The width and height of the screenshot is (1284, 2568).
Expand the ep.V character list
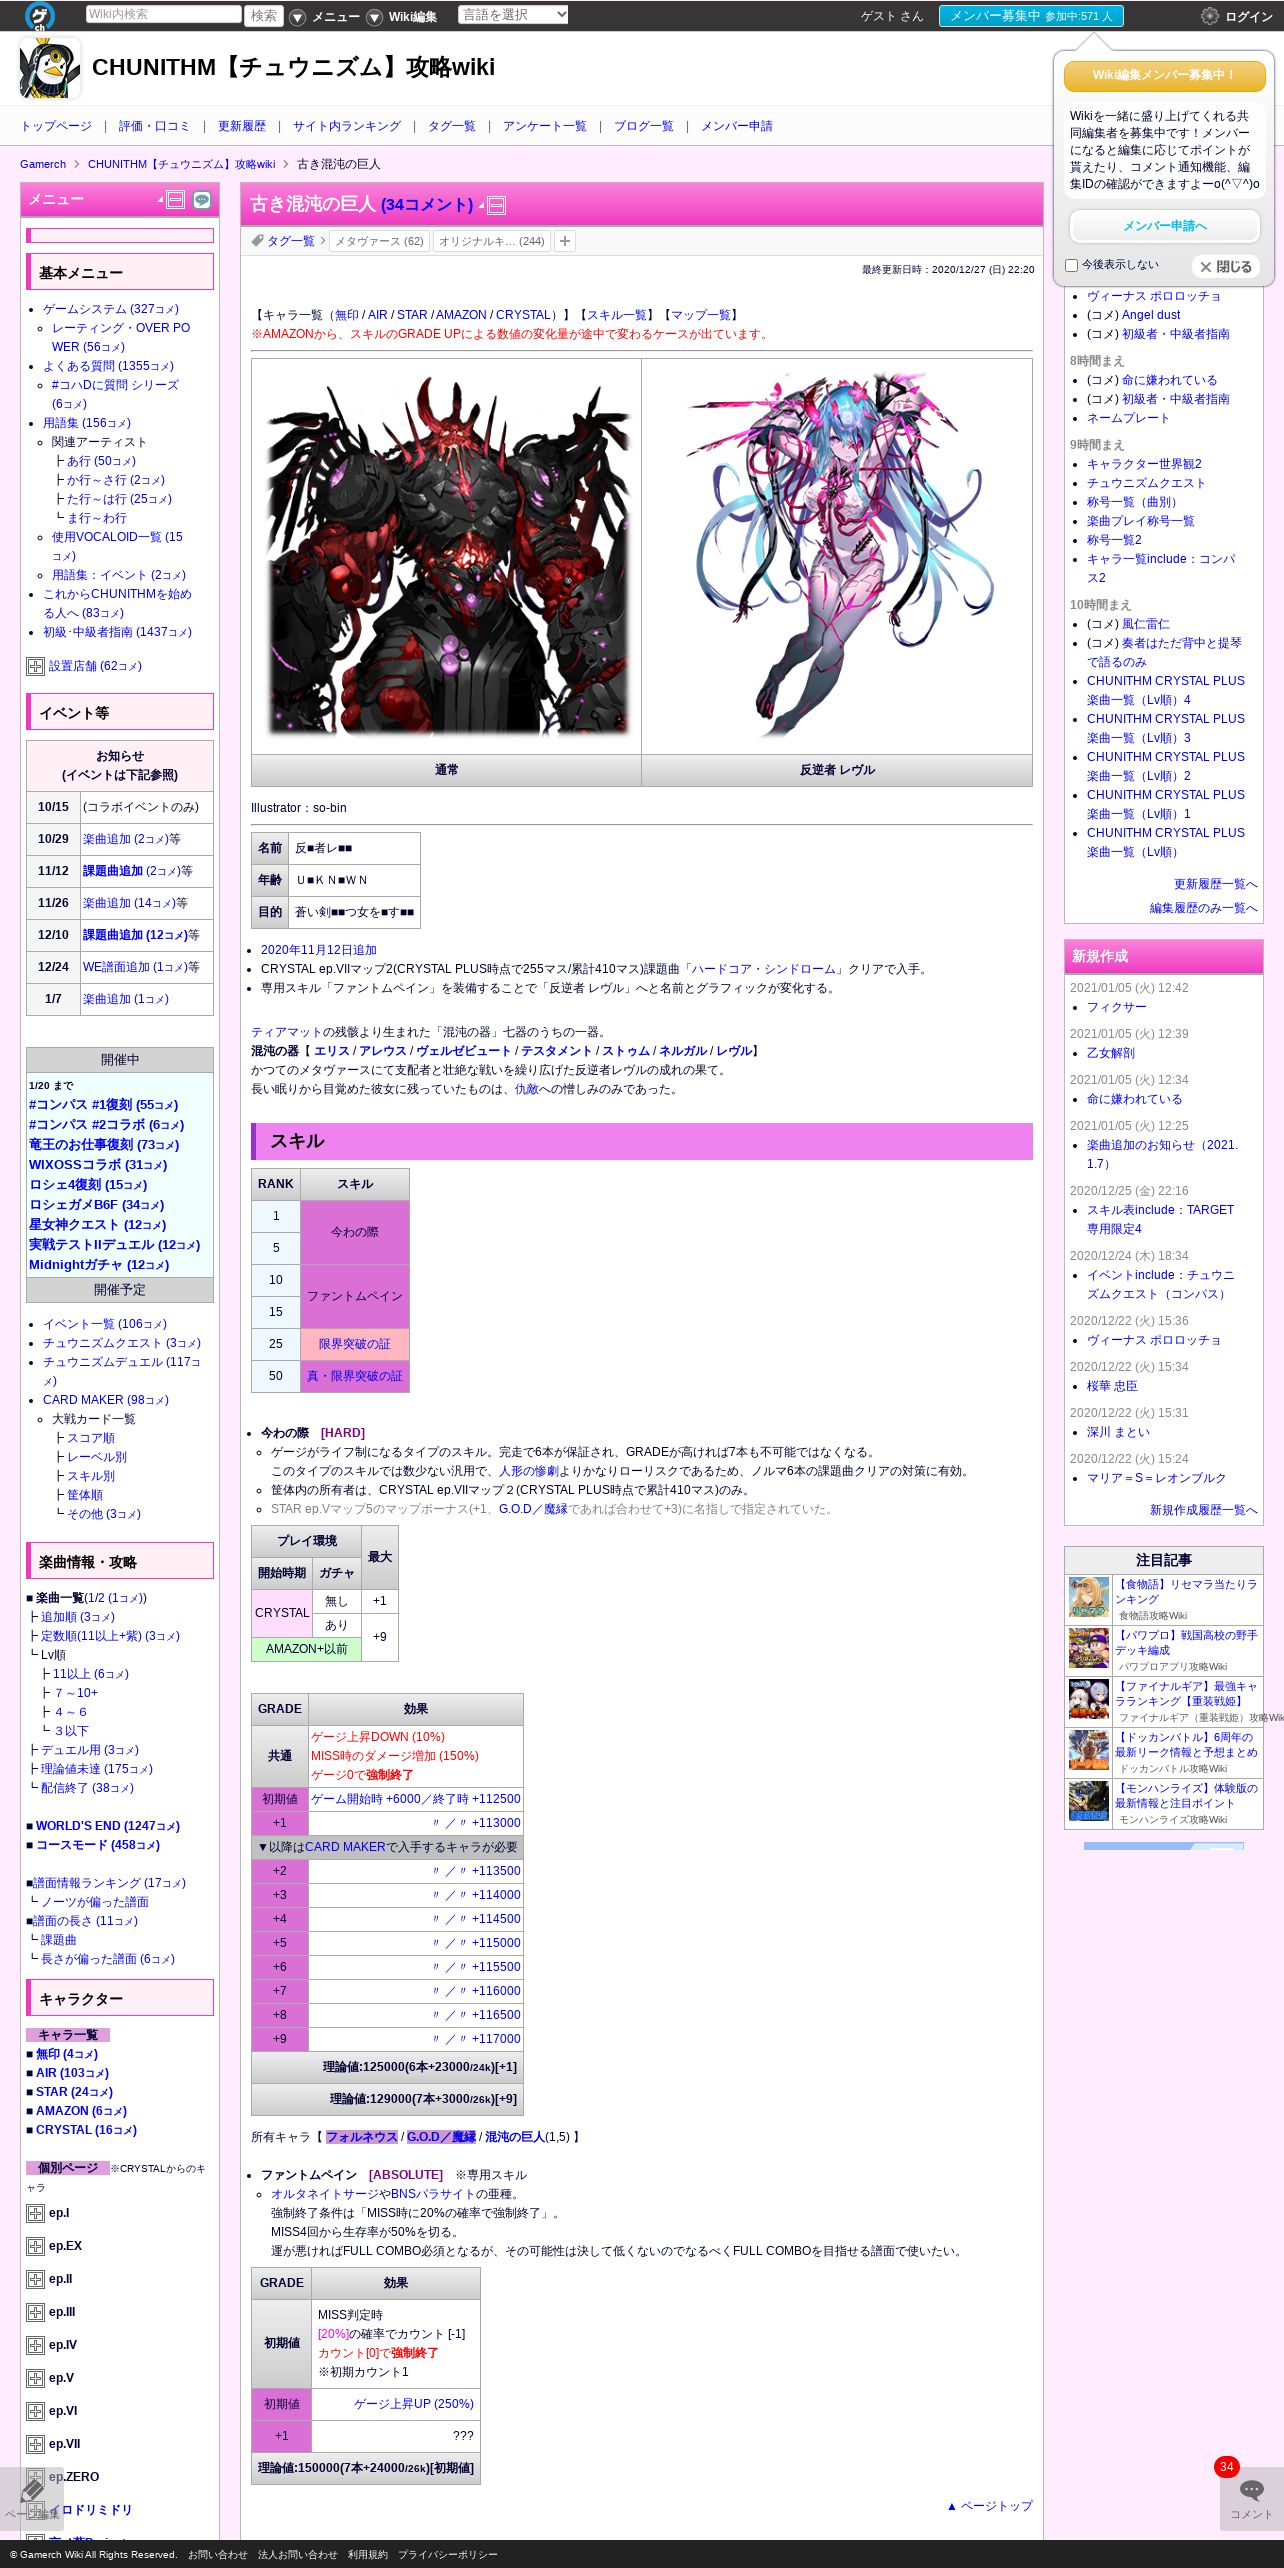35,2378
